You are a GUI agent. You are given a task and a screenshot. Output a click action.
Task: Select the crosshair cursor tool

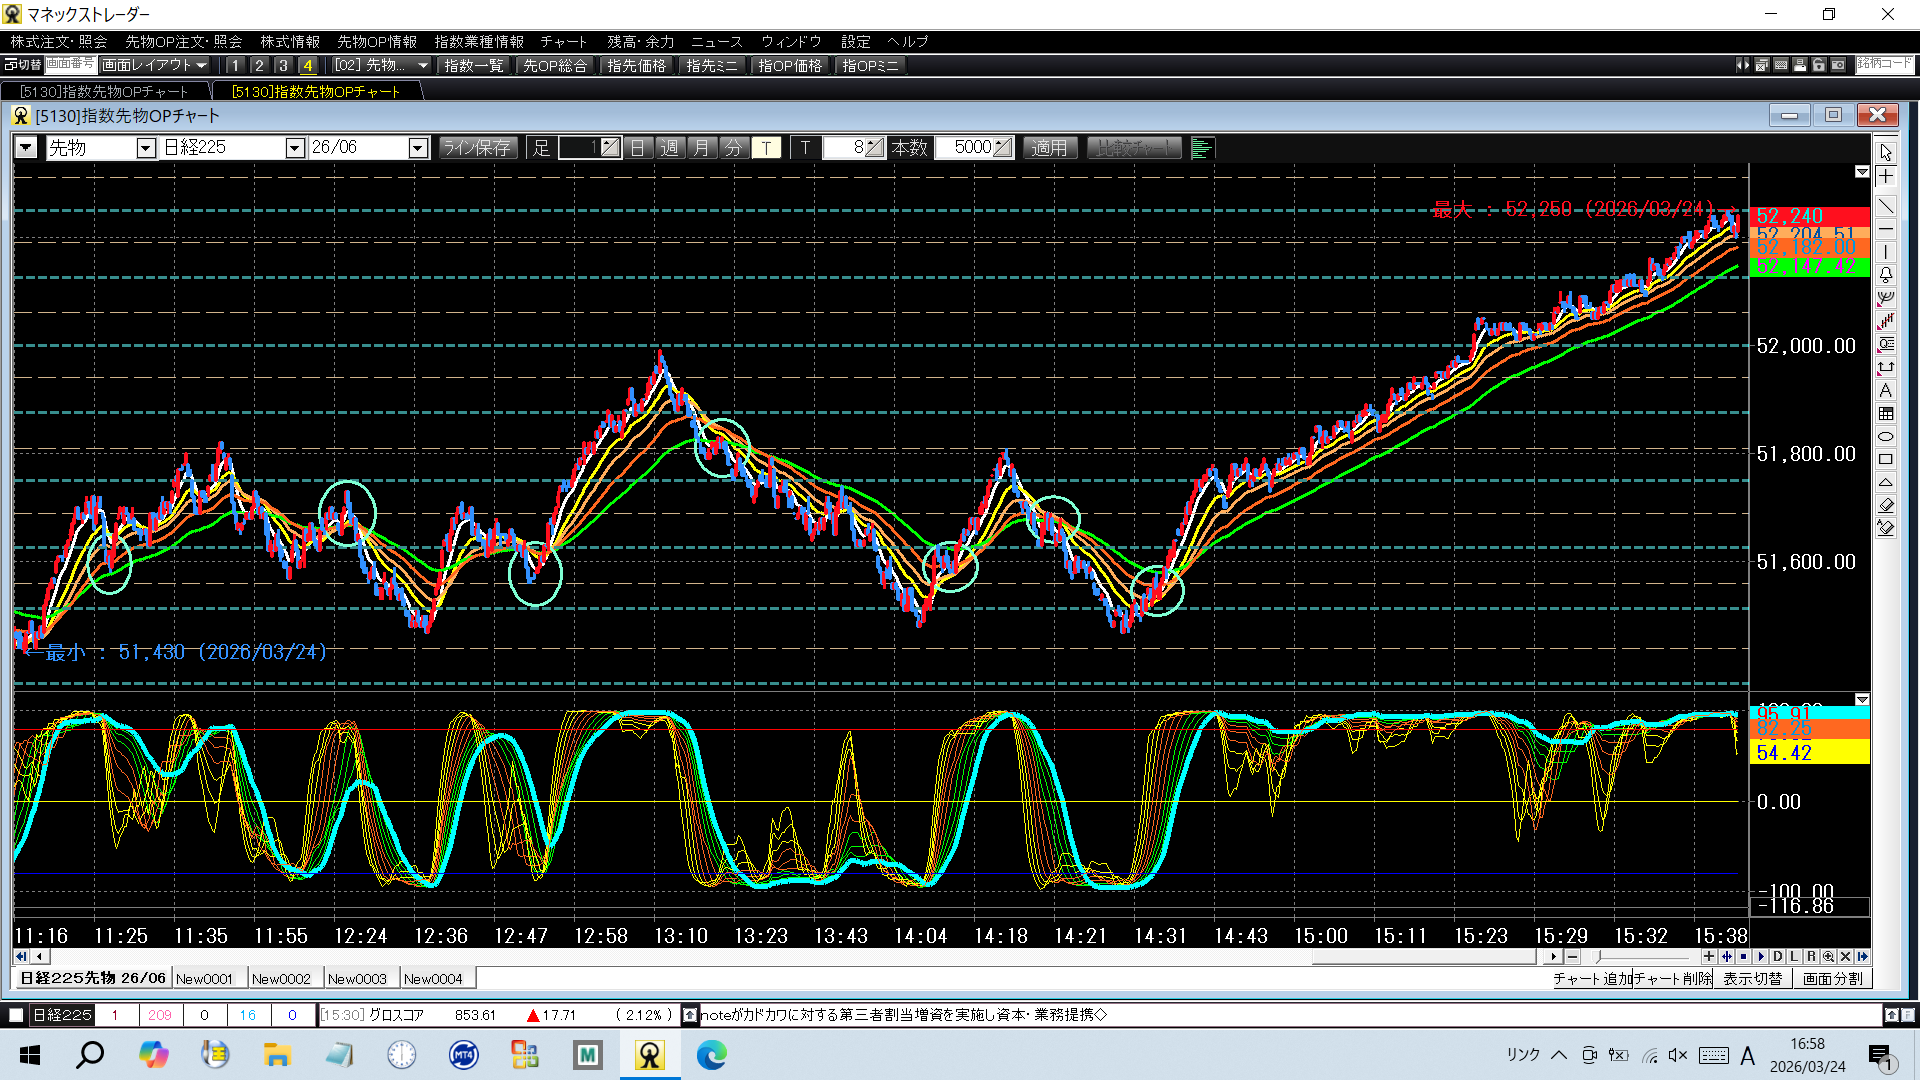[x=1886, y=177]
